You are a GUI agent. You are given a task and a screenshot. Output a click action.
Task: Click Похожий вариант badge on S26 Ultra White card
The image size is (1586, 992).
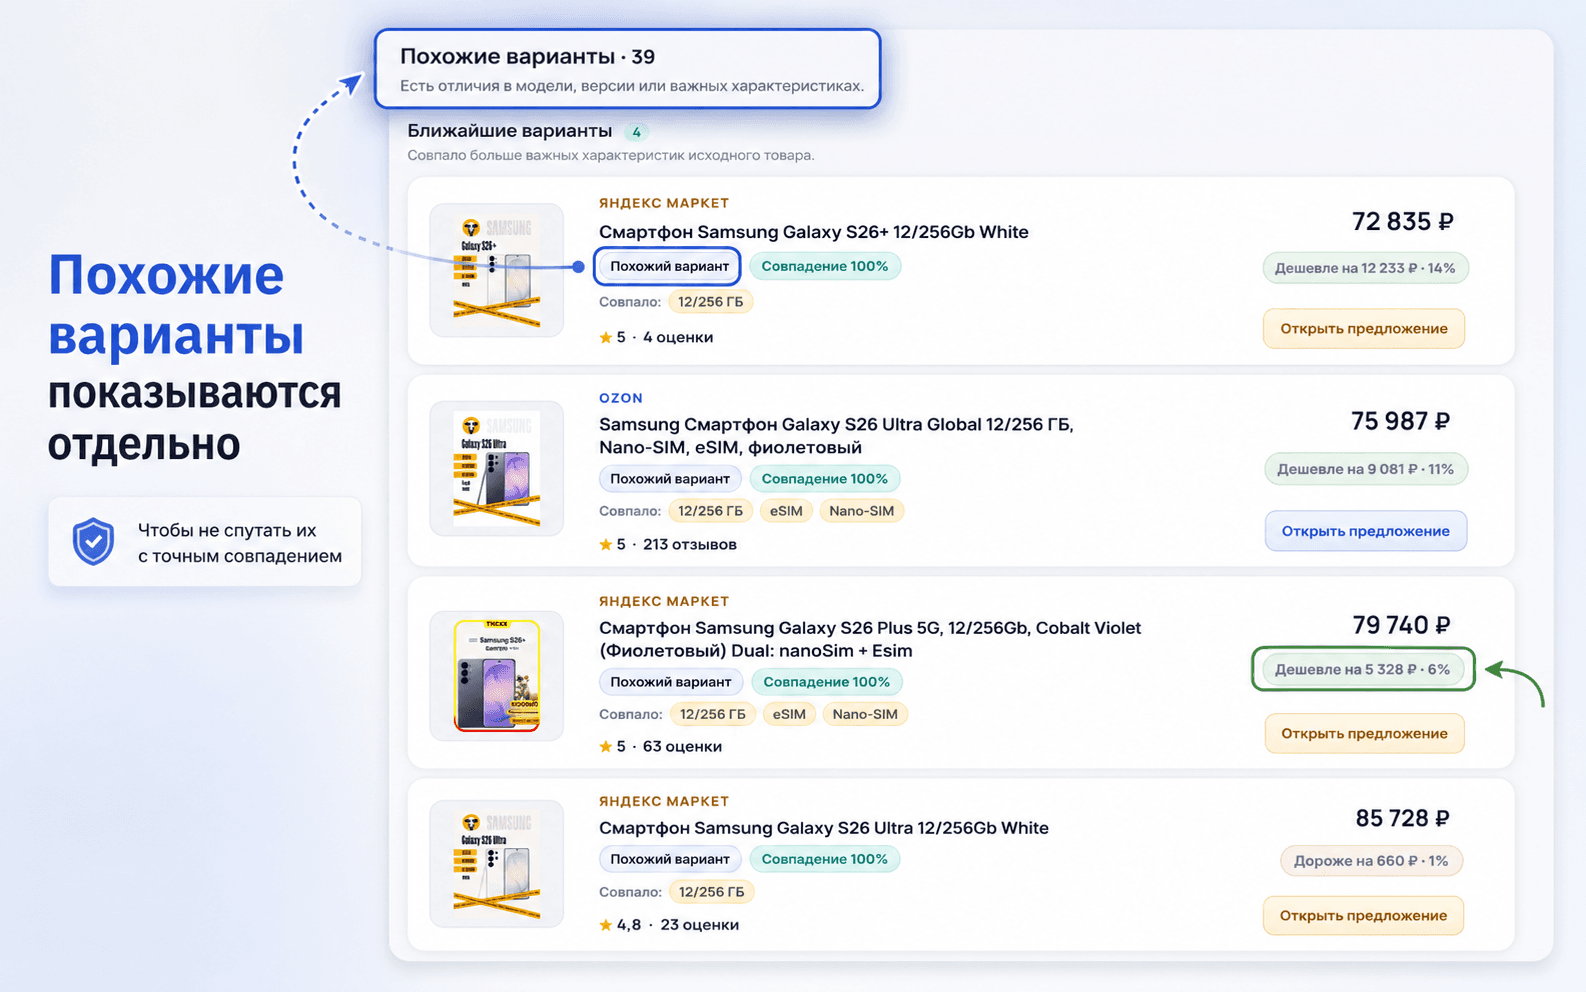point(670,859)
